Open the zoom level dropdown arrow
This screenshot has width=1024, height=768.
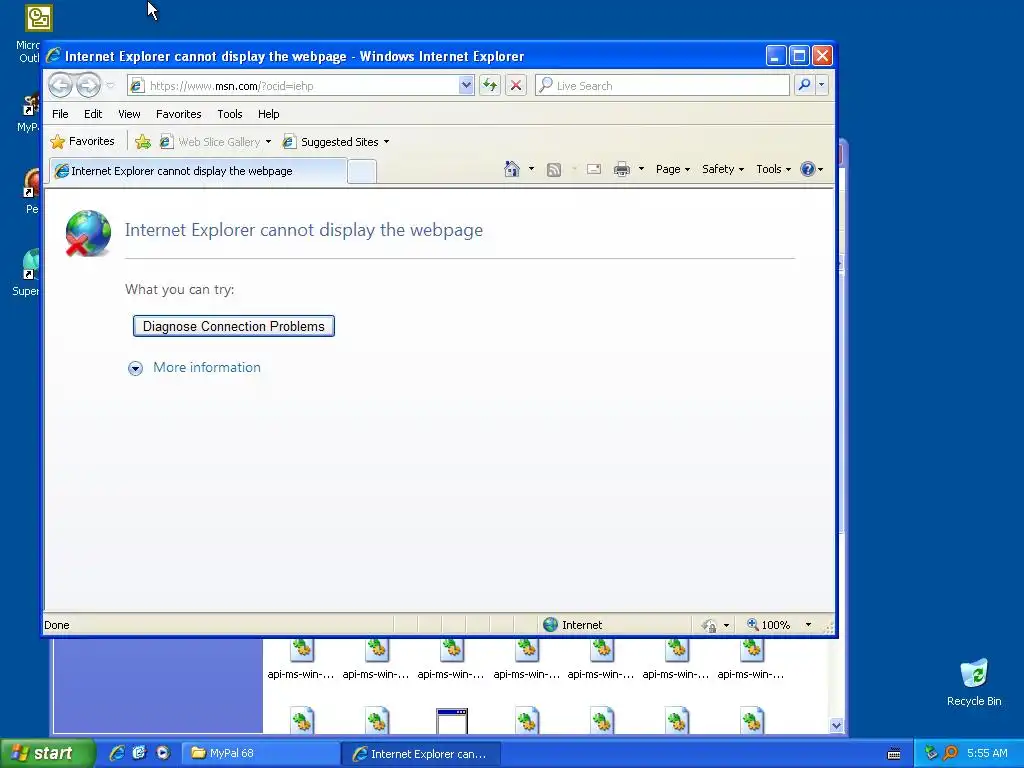[x=808, y=625]
